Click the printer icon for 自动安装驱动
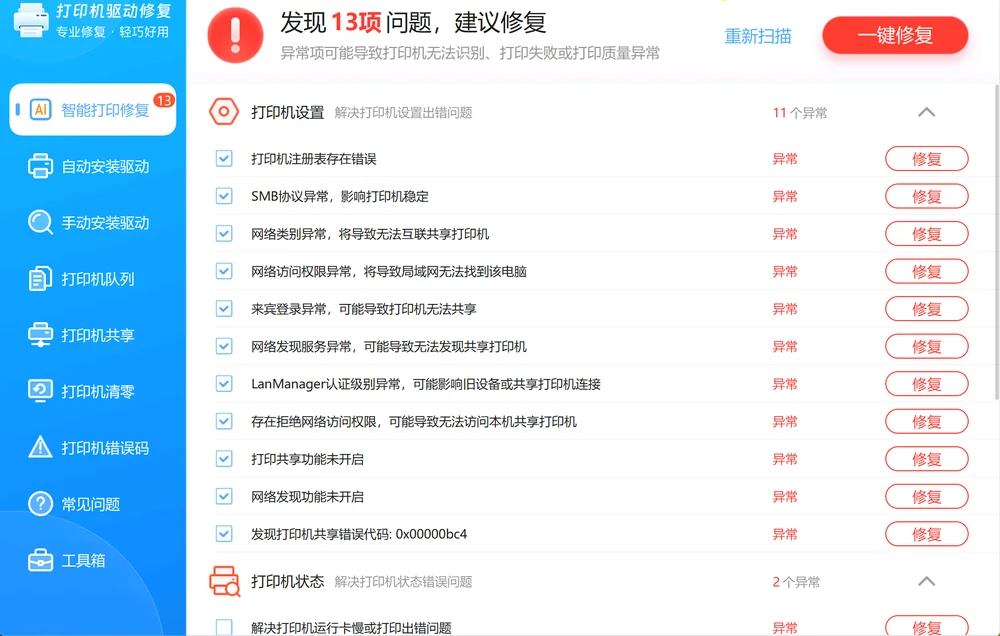Image resolution: width=1000 pixels, height=636 pixels. coord(40,166)
